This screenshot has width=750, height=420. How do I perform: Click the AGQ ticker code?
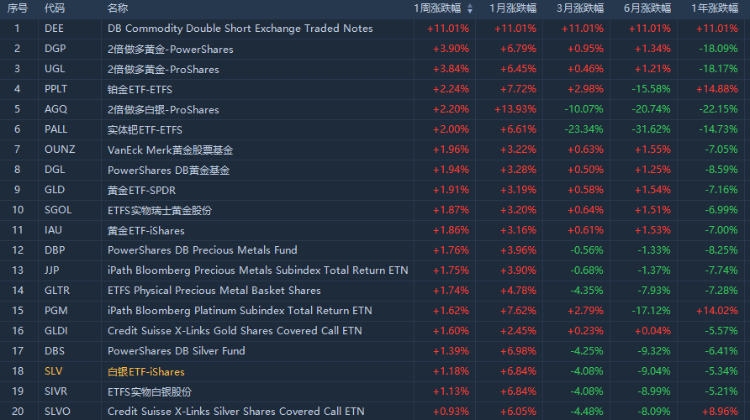coord(55,109)
